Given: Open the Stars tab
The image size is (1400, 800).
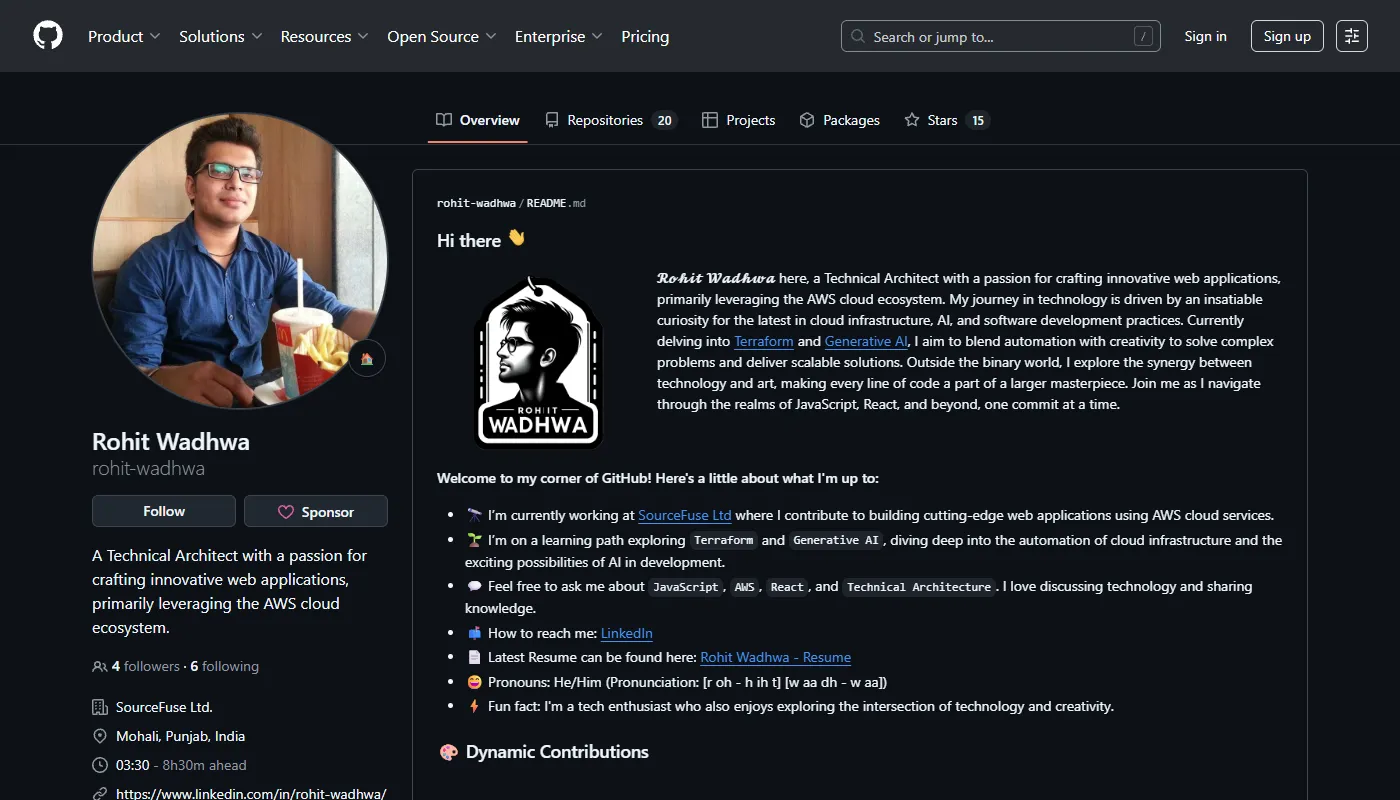Looking at the screenshot, I should click(x=947, y=120).
